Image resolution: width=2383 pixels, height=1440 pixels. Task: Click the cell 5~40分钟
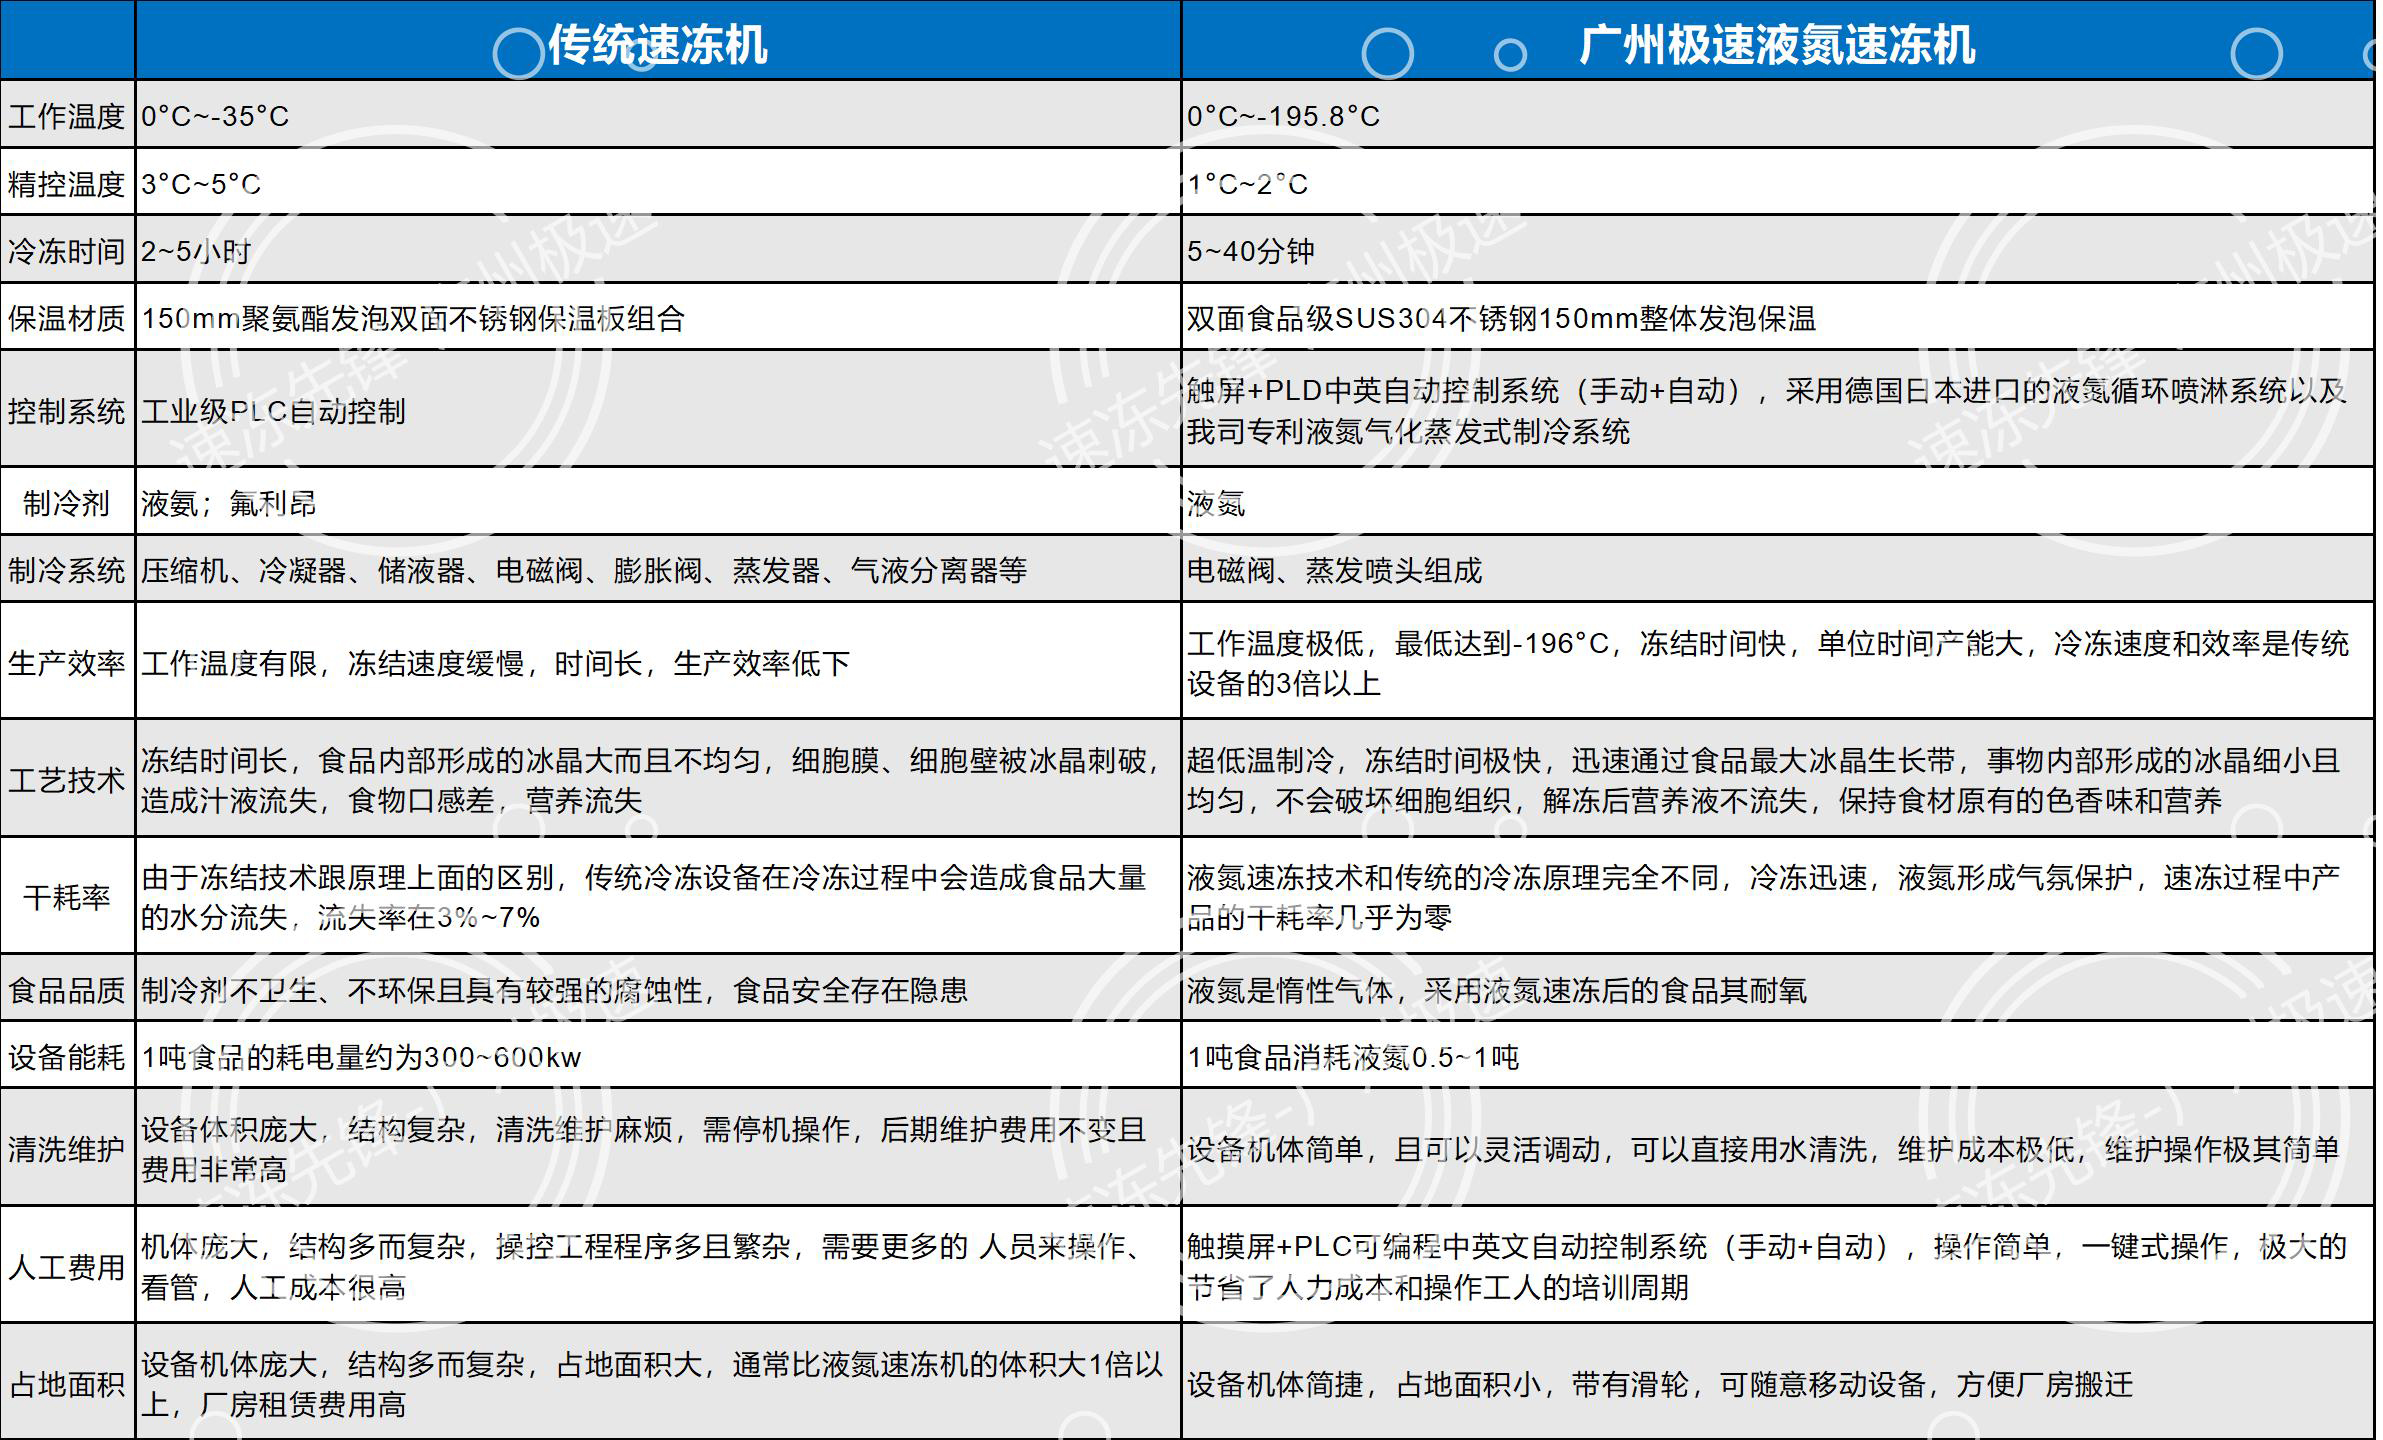pyautogui.click(x=1777, y=249)
